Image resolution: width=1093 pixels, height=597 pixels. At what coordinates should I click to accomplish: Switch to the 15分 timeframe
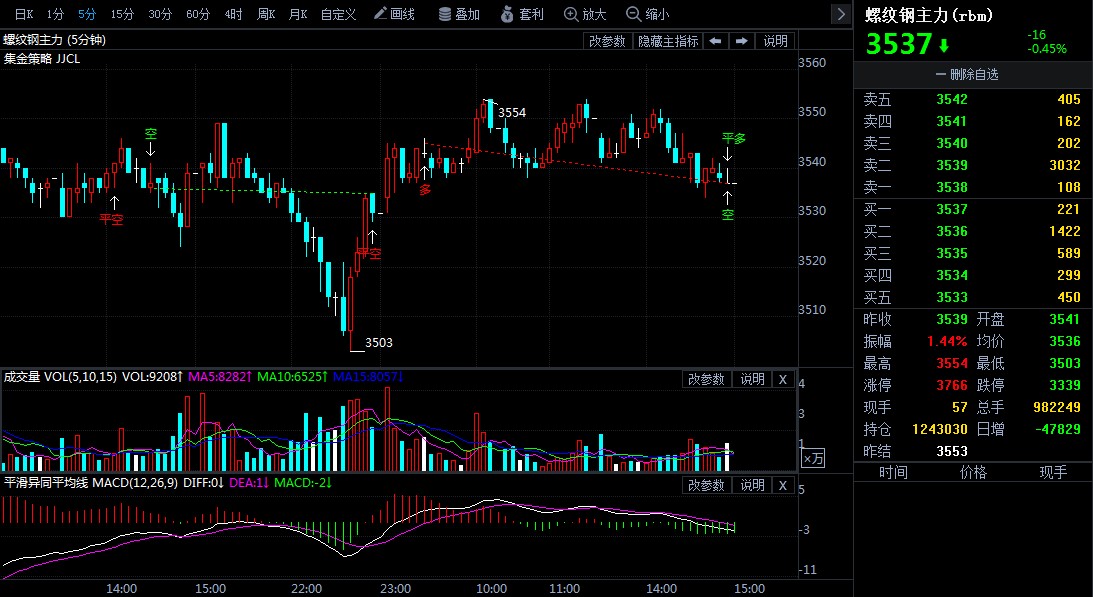click(122, 14)
